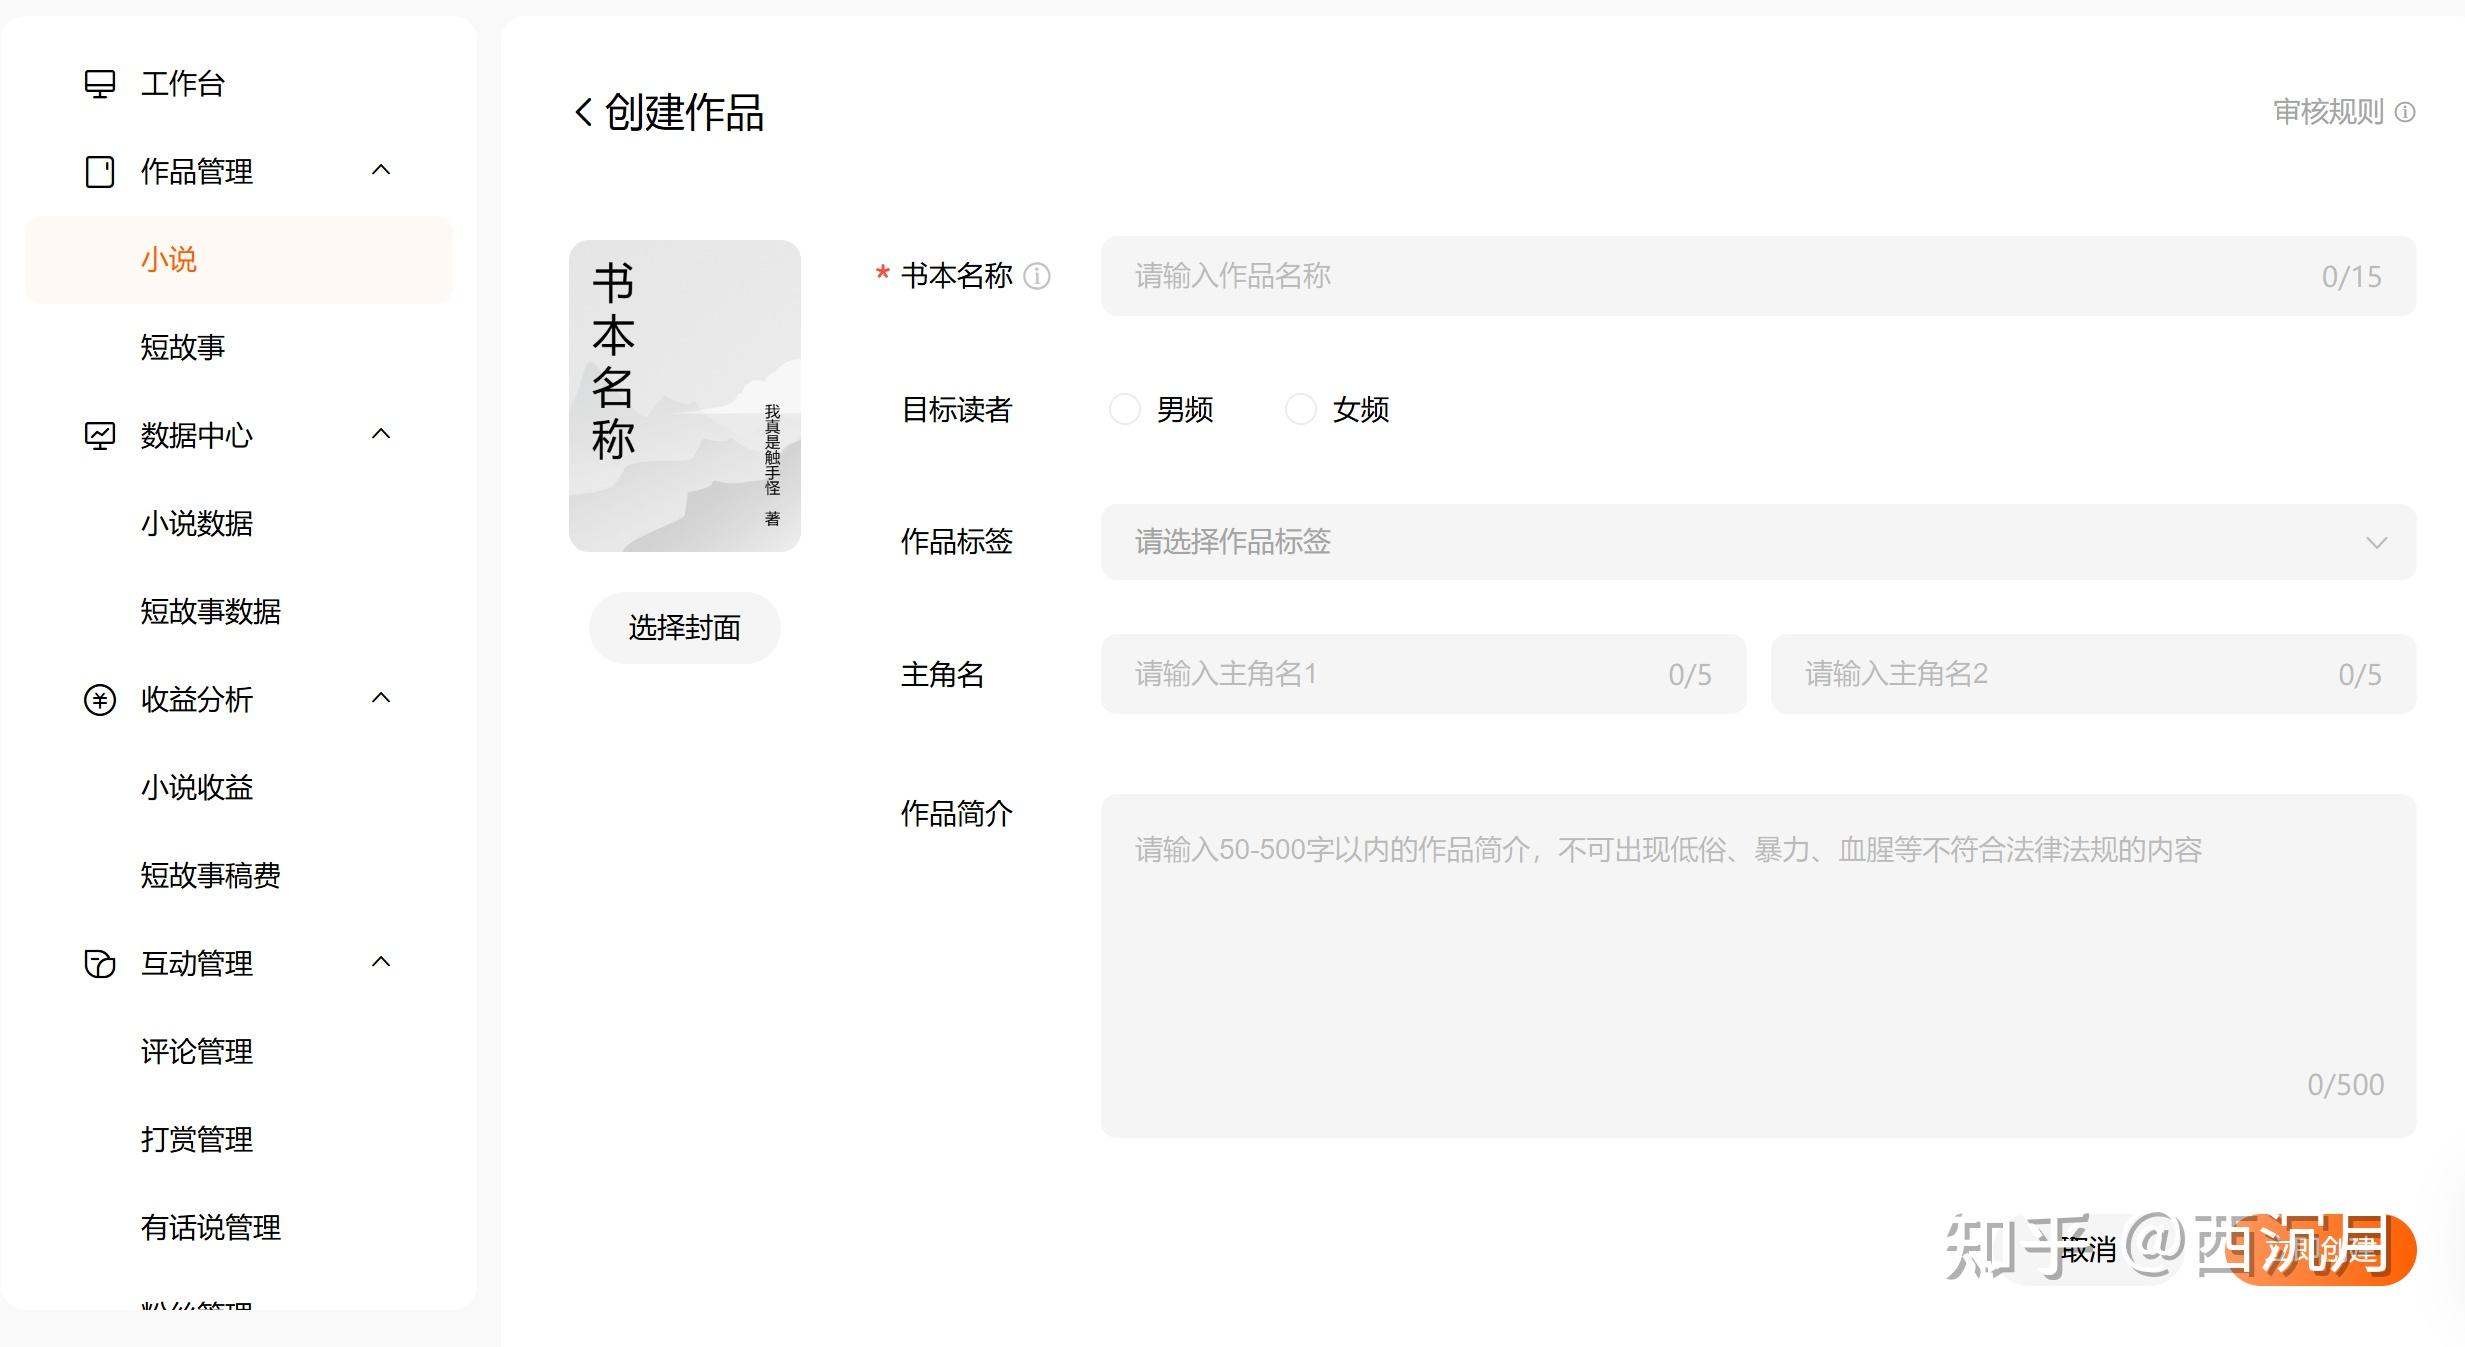Collapse the 收益分析 section chevron
Screen dimensions: 2465x1347
(381, 699)
